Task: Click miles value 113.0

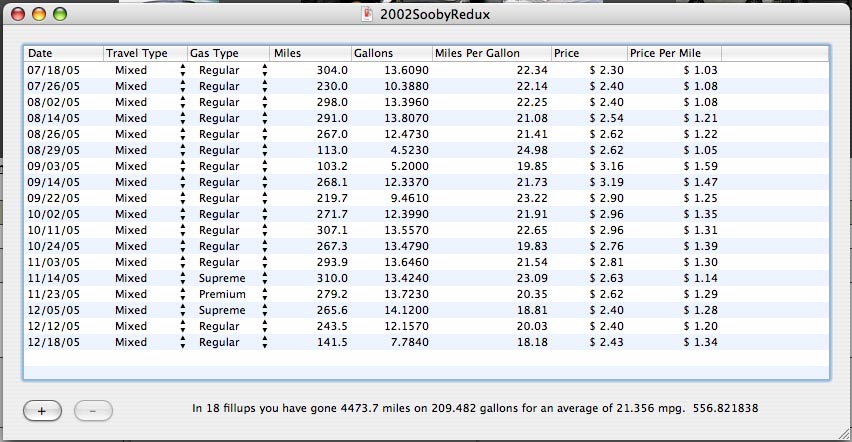Action: (332, 150)
